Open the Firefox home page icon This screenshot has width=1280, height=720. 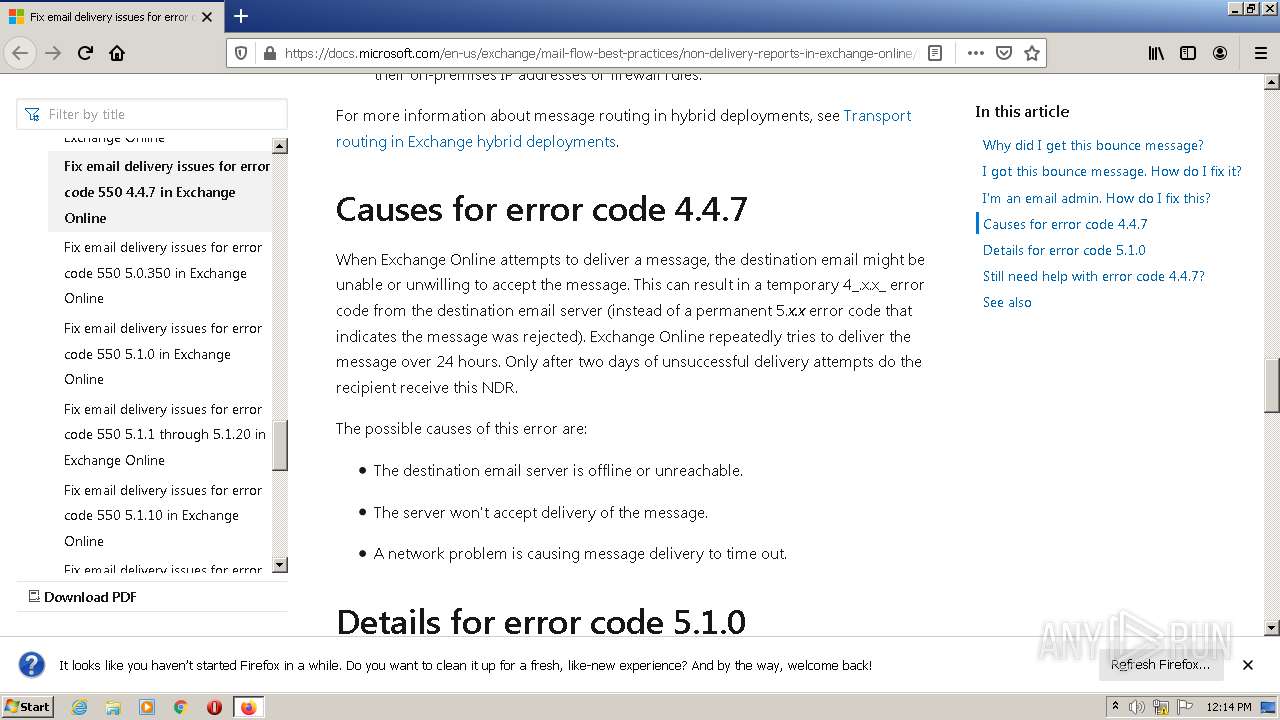point(117,53)
